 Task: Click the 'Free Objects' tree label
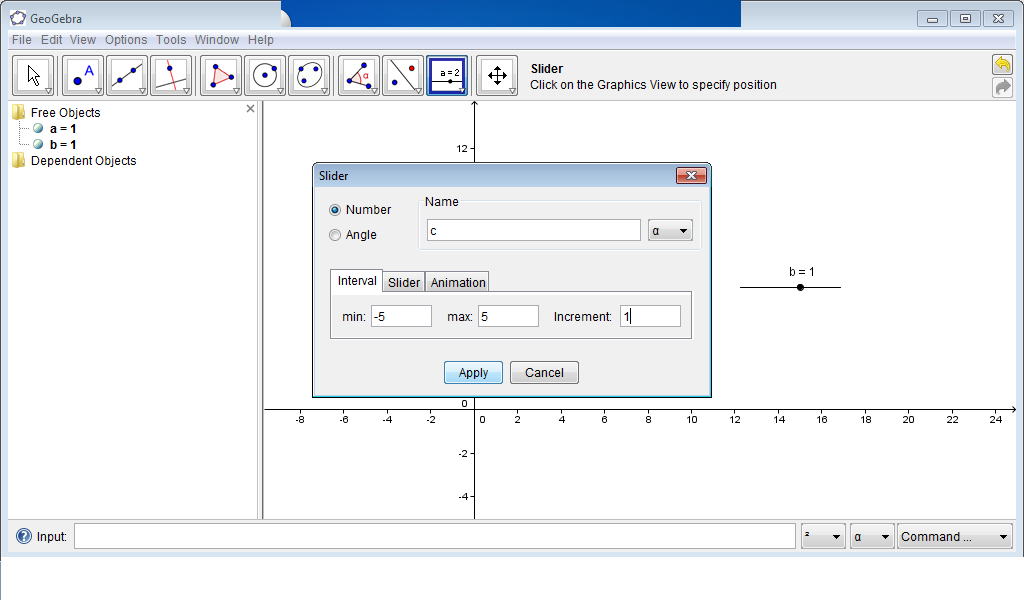tap(65, 112)
